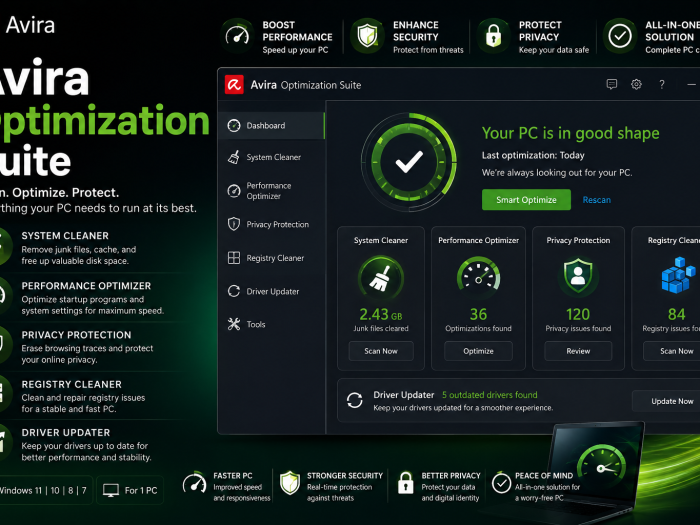700x525 pixels.
Task: Go to Privacy Protection in sidebar
Action: [271, 224]
